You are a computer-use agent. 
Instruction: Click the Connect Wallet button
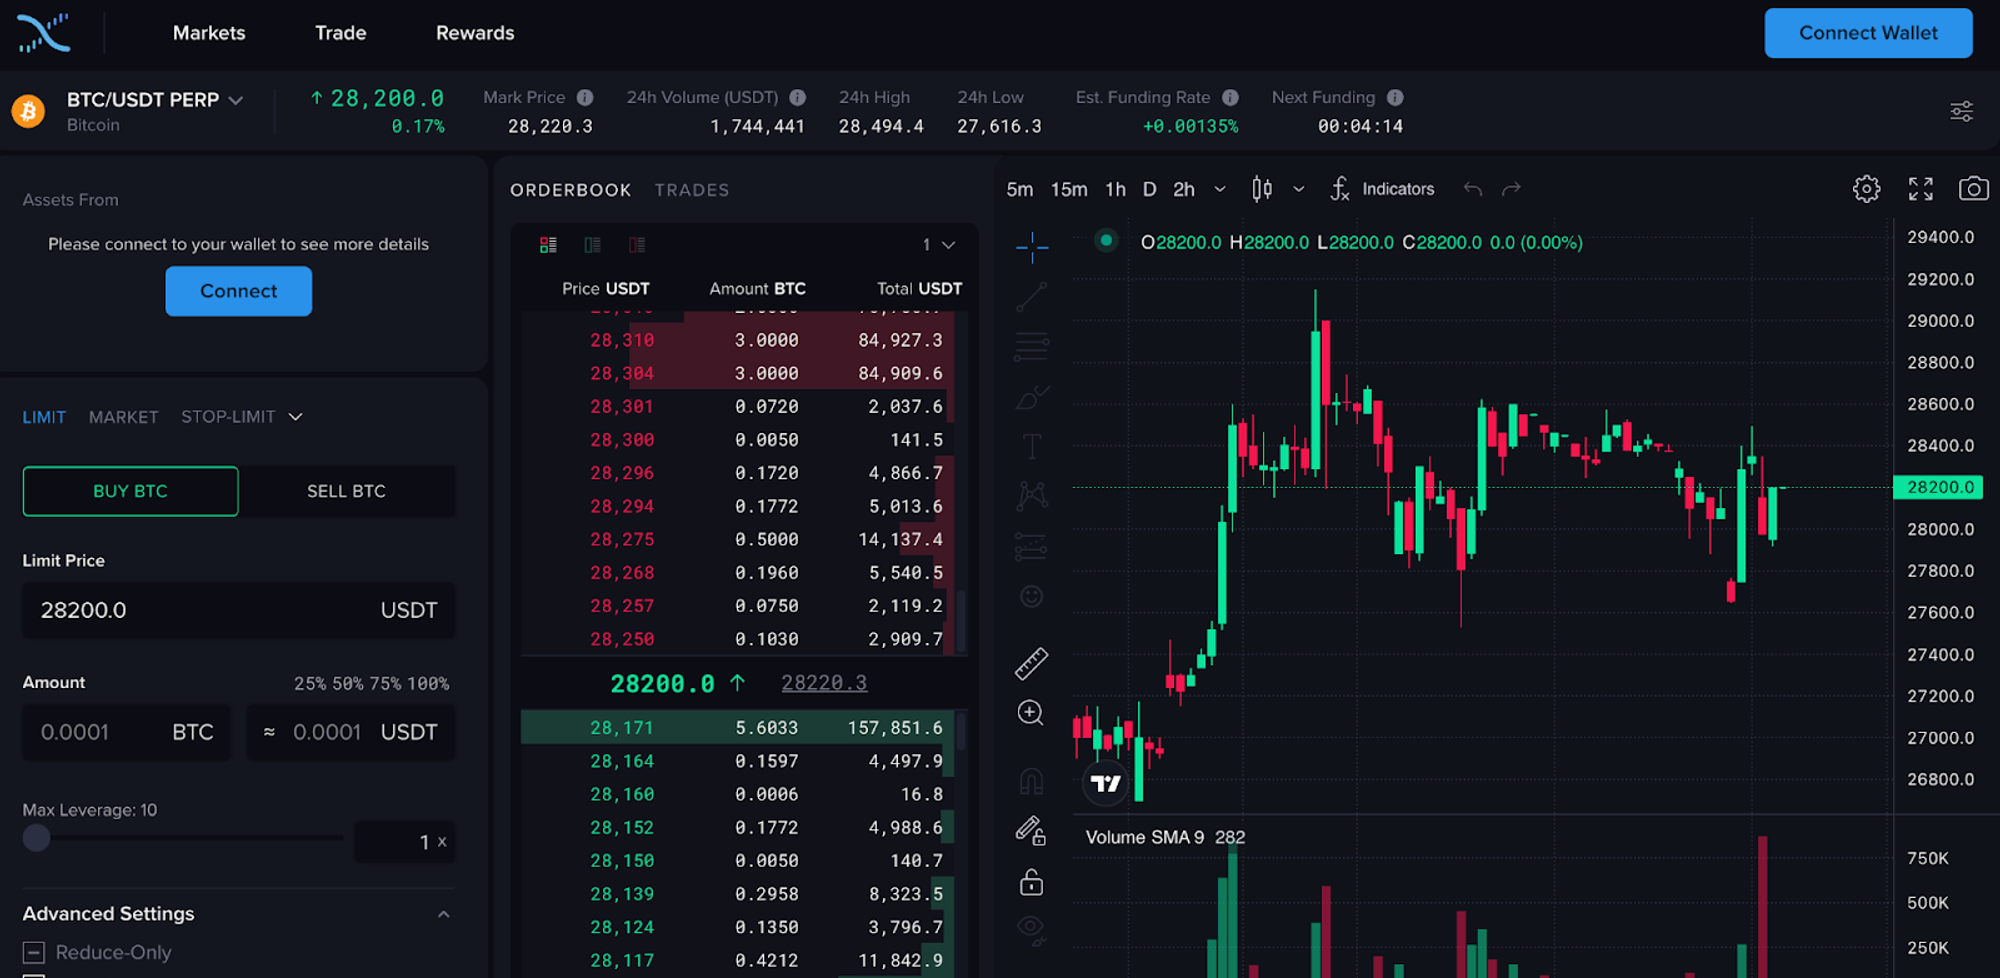pyautogui.click(x=1868, y=33)
